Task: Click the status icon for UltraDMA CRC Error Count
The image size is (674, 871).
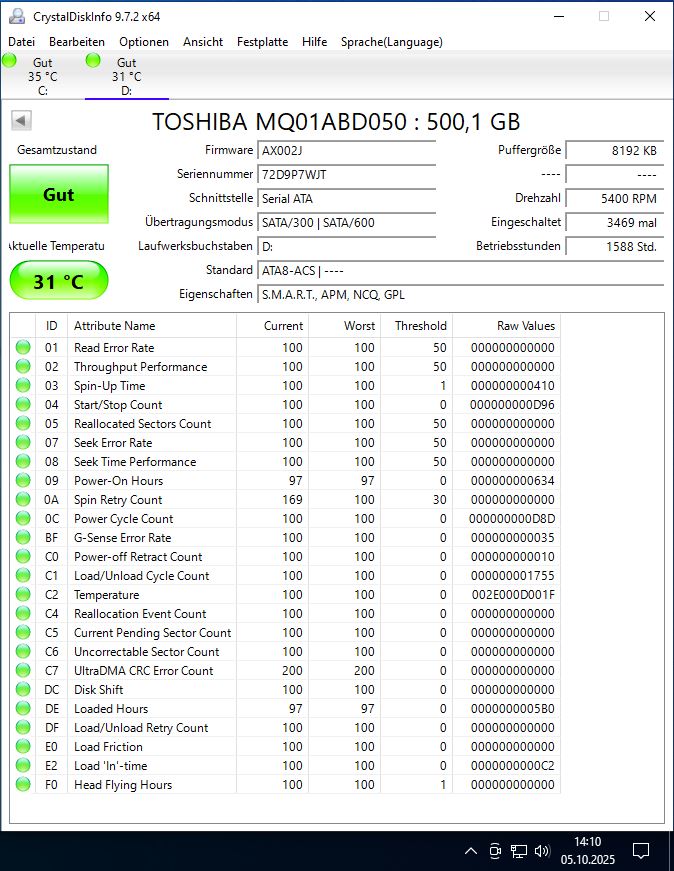Action: (23, 670)
